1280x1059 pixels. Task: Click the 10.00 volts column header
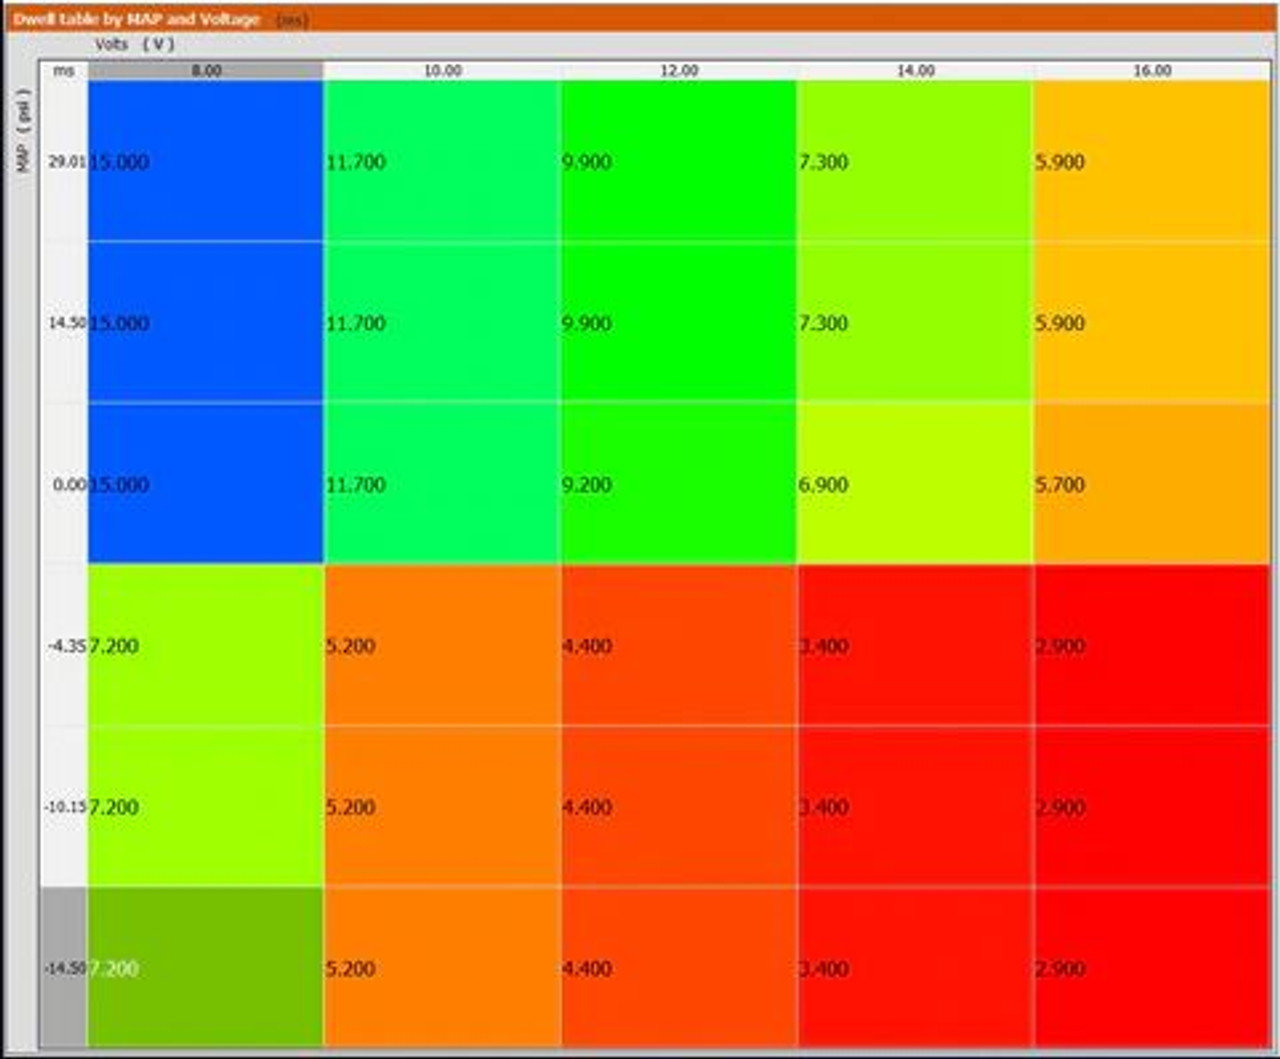tap(442, 70)
